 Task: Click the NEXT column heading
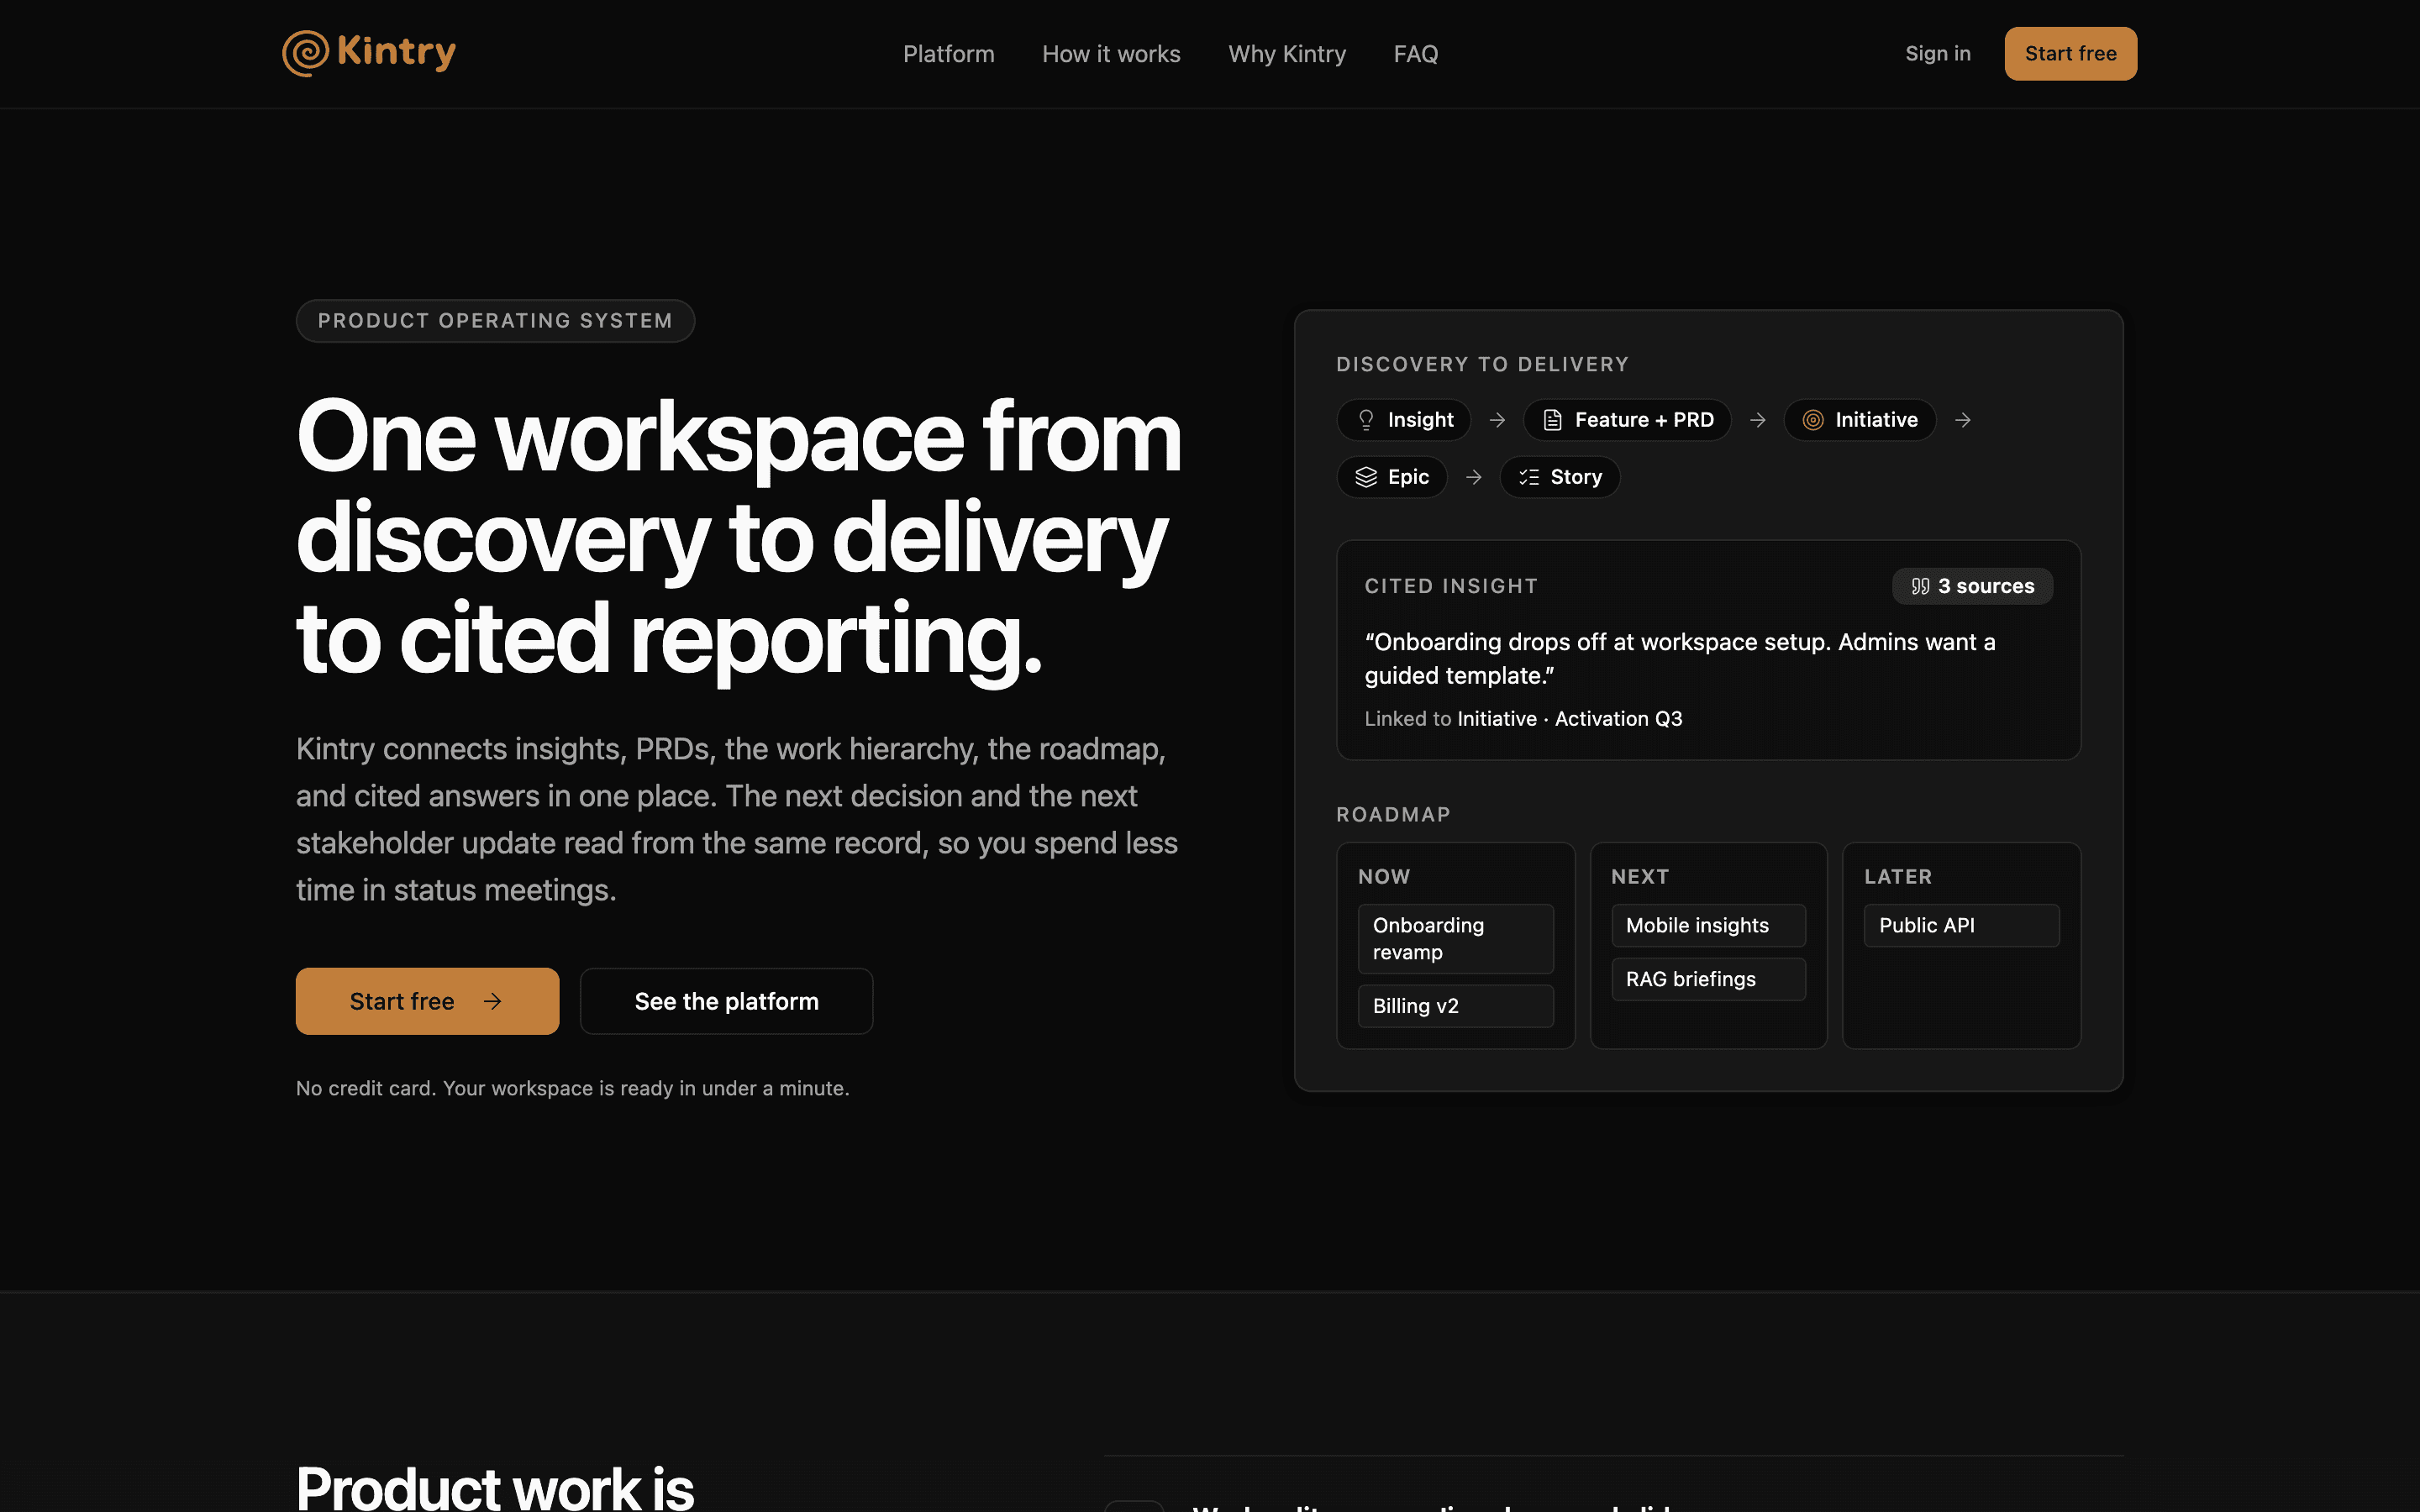(1640, 877)
